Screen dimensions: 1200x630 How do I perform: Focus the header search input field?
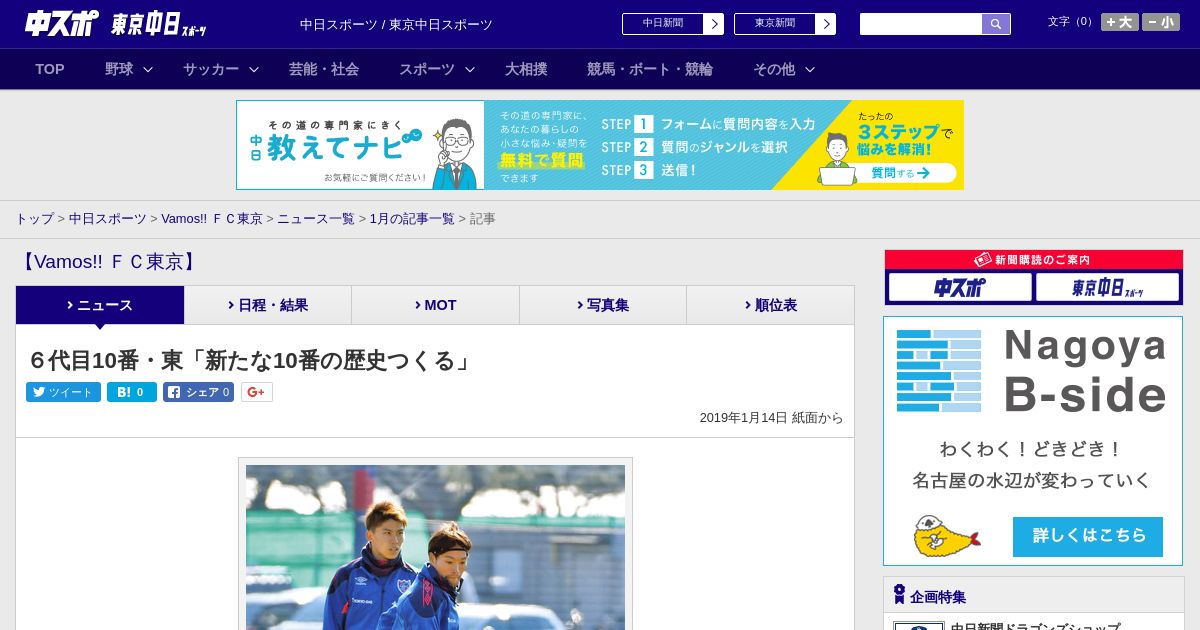[x=921, y=24]
